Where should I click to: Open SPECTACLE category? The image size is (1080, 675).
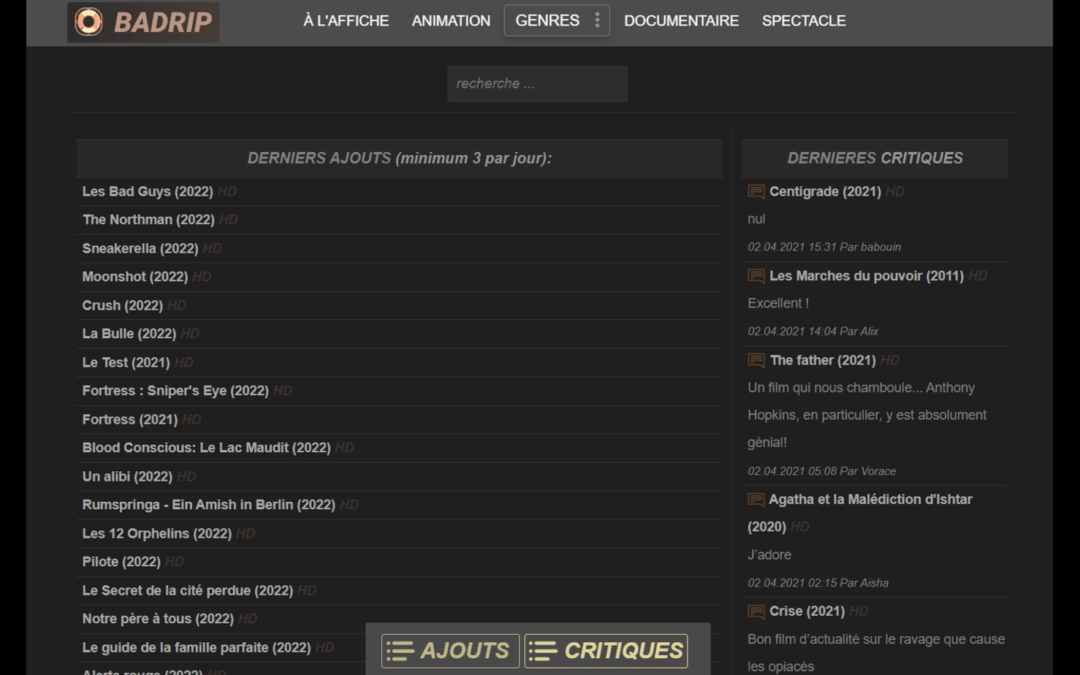[804, 21]
